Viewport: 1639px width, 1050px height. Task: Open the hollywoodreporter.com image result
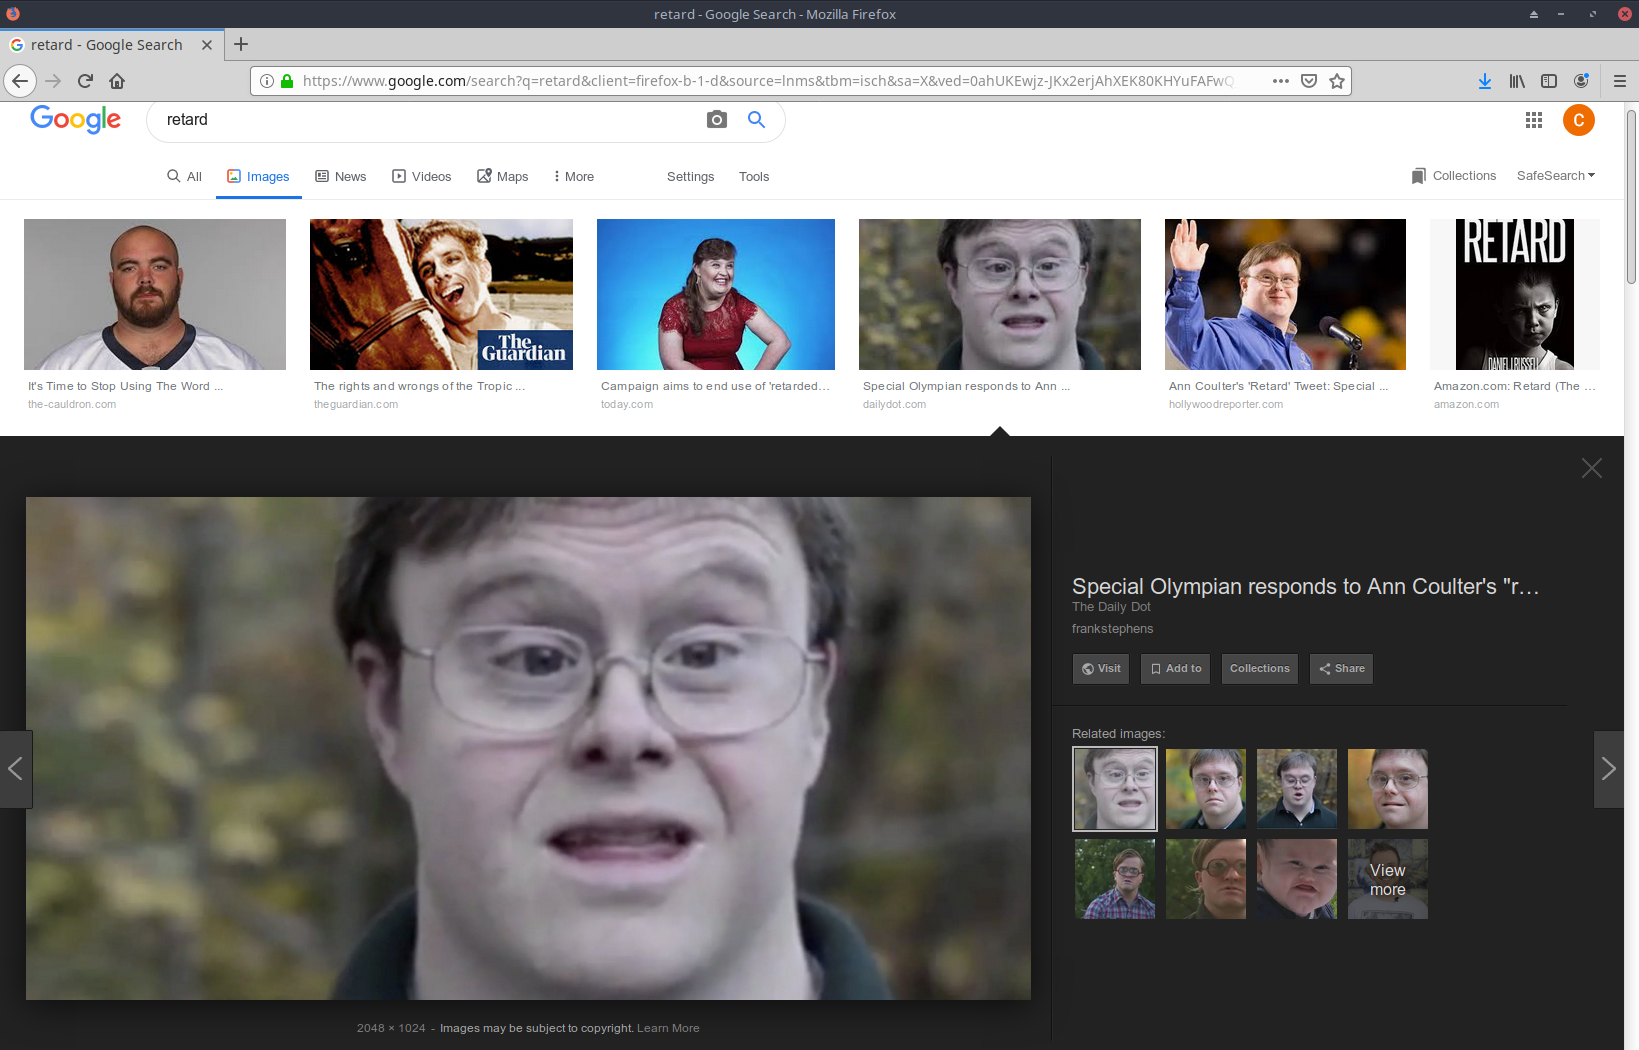(1285, 295)
